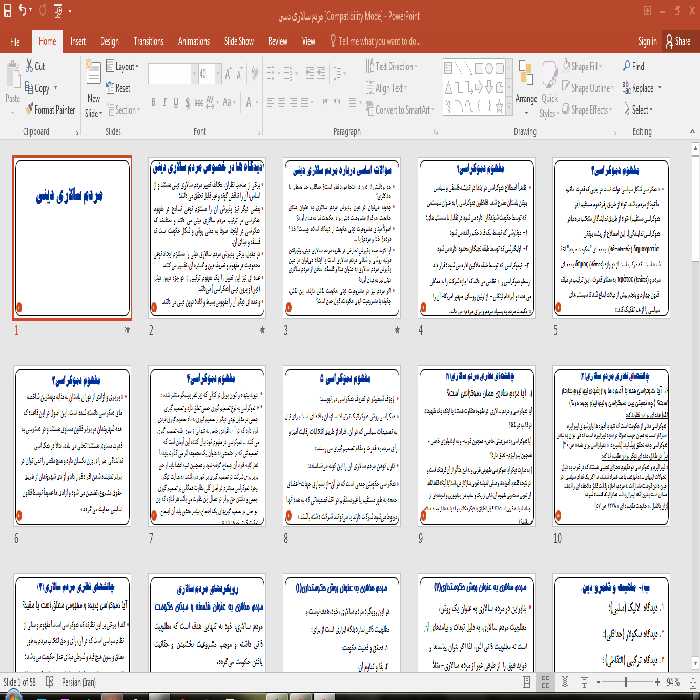This screenshot has height=700, width=700.
Task: Click the Undo arrow icon
Action: [x=23, y=10]
